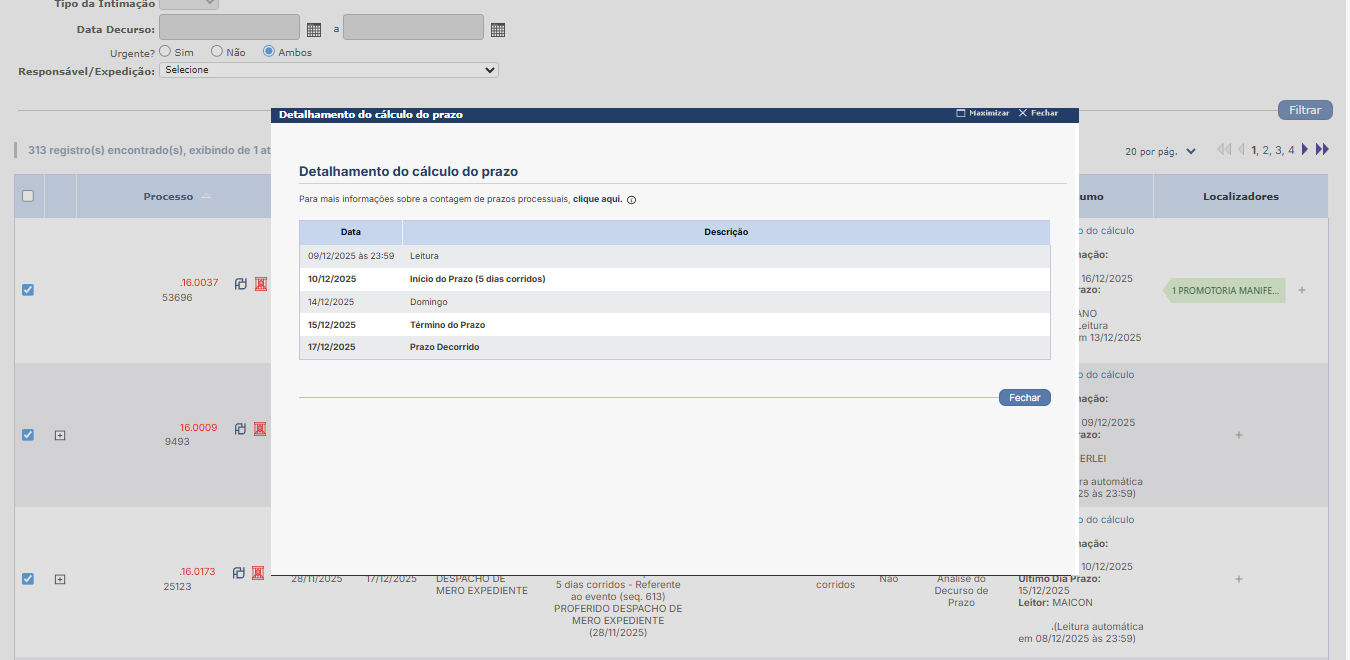Open the Responsável/Expedição dropdown
This screenshot has width=1350, height=660.
point(329,70)
